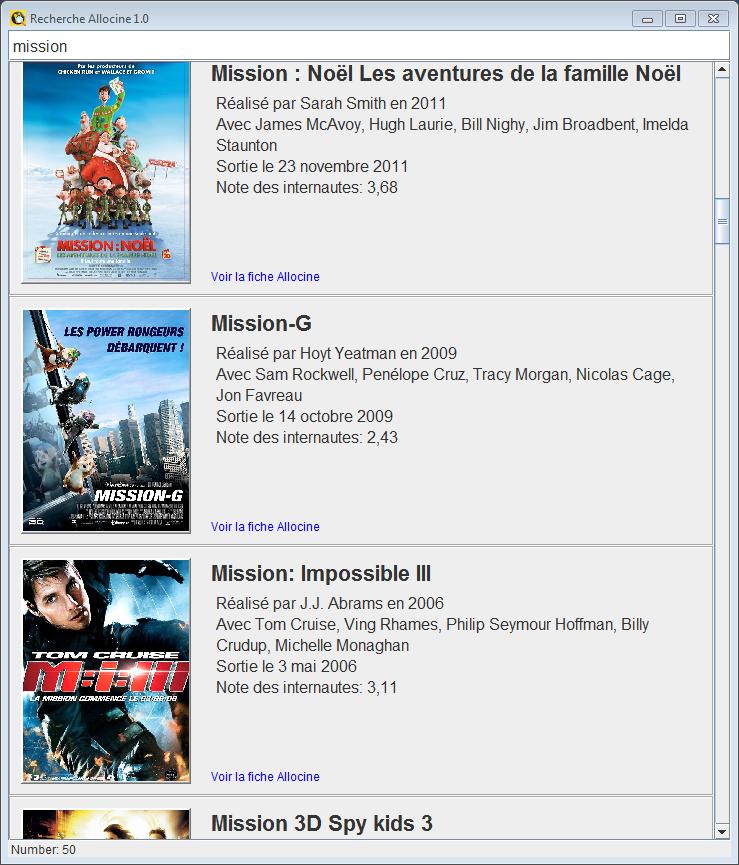Click the Recherche Allocine app icon in title bar
This screenshot has height=865, width=739.
pos(18,18)
